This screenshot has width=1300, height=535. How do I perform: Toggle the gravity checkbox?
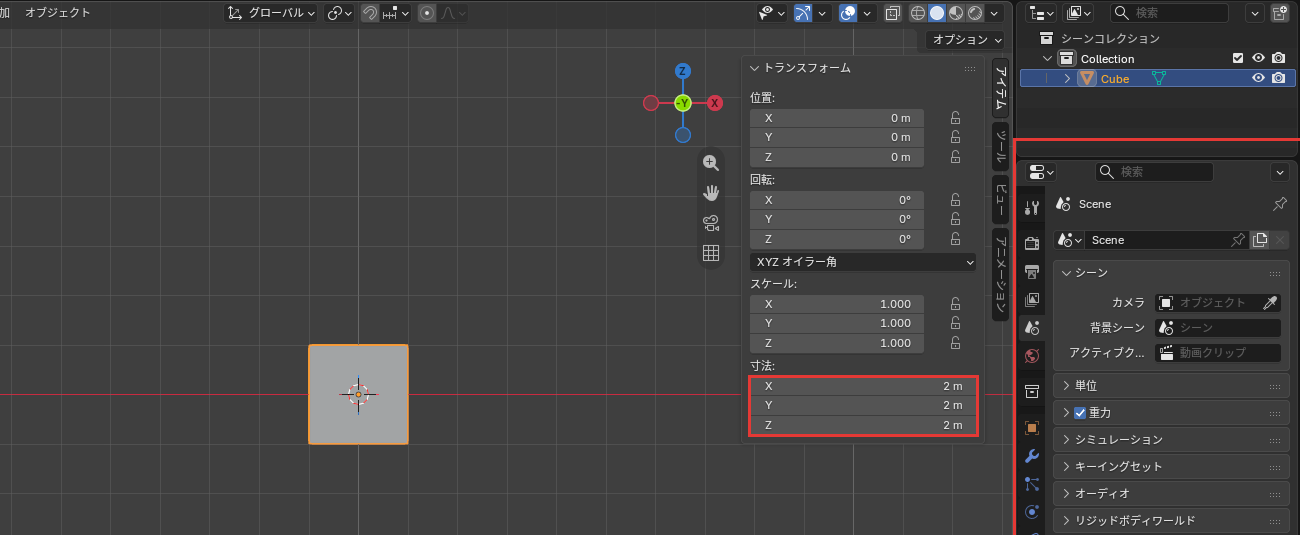click(x=1080, y=412)
